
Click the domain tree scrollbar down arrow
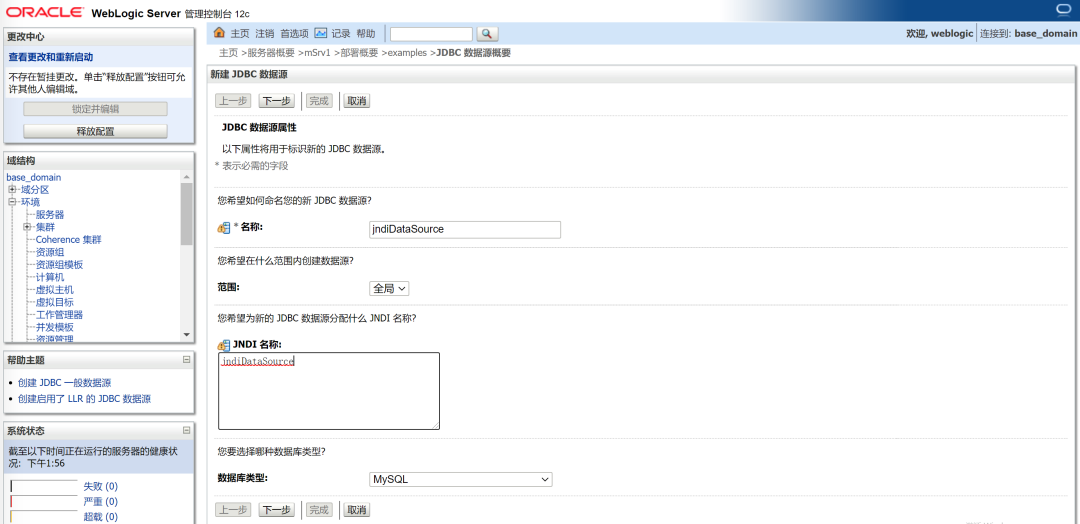(x=186, y=334)
